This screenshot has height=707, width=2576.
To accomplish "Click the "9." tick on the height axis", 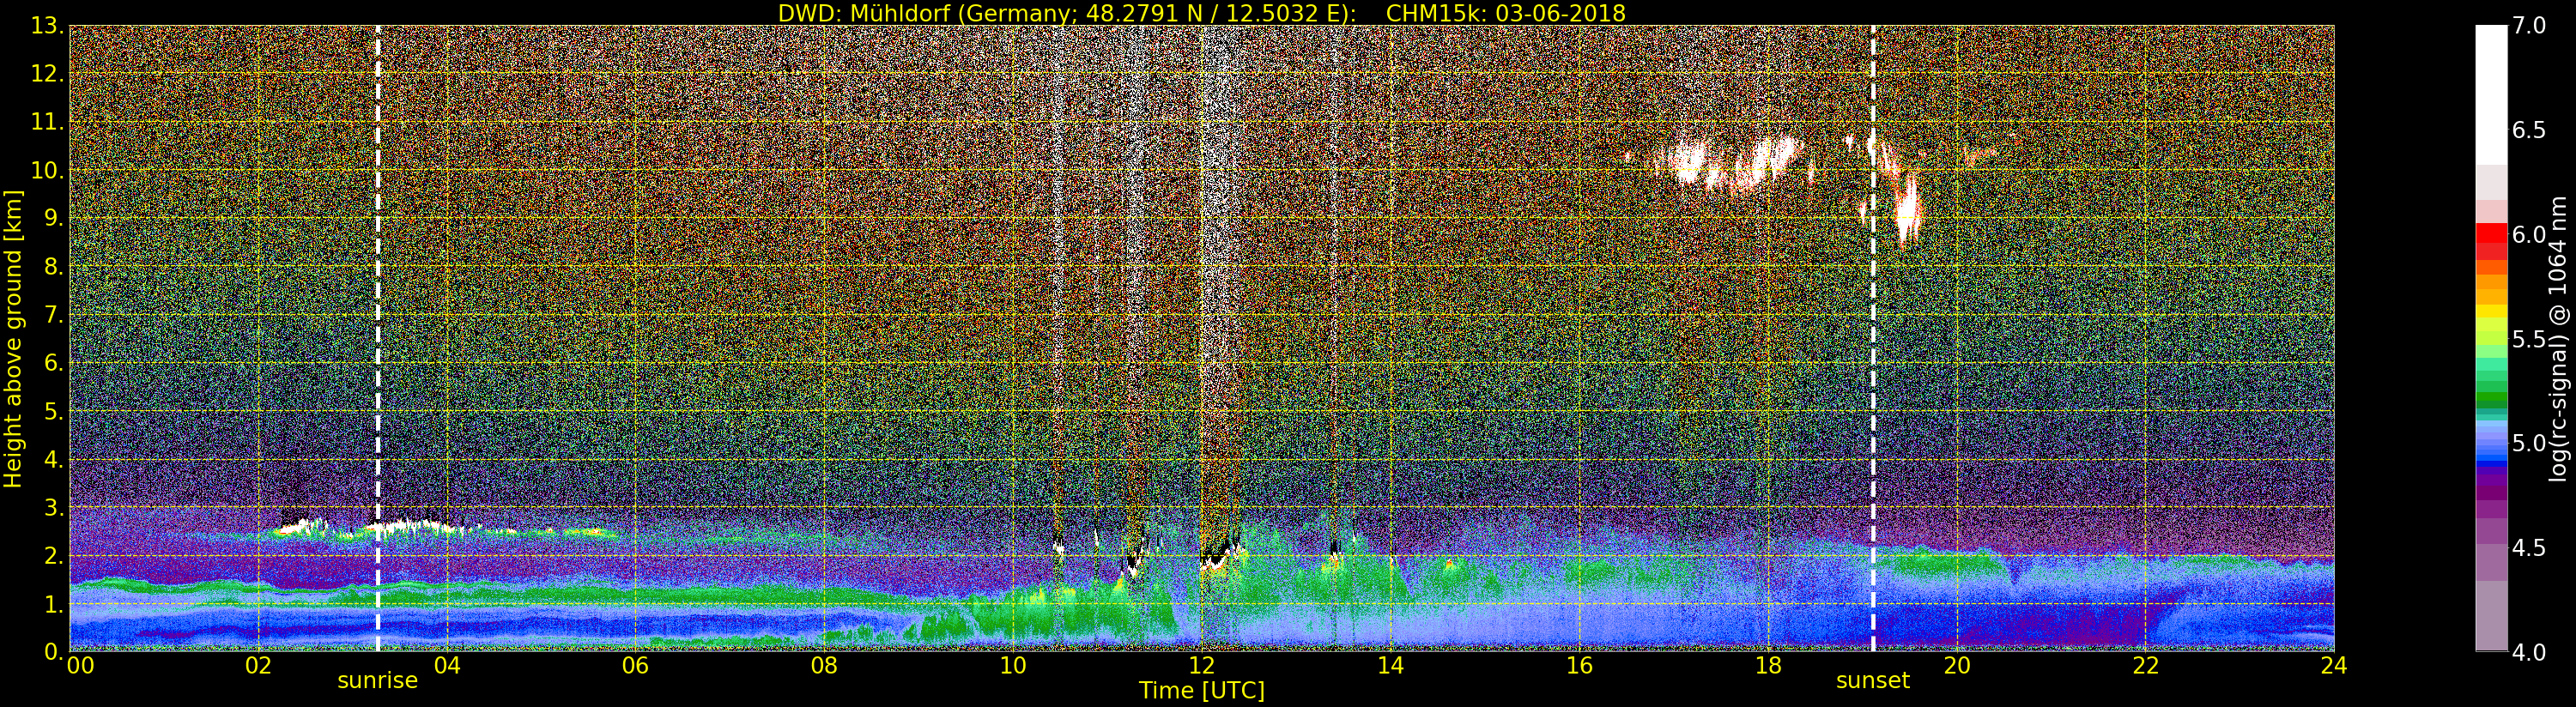I will pos(52,218).
